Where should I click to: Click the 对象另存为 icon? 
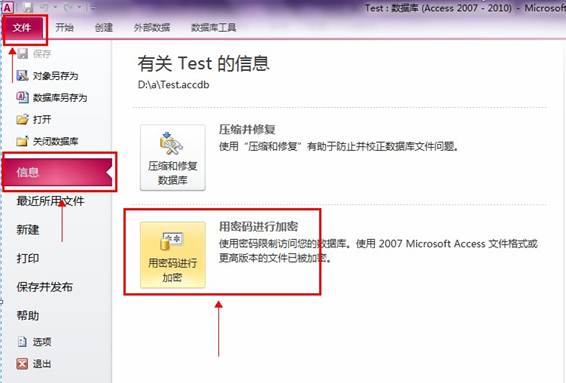tap(22, 75)
